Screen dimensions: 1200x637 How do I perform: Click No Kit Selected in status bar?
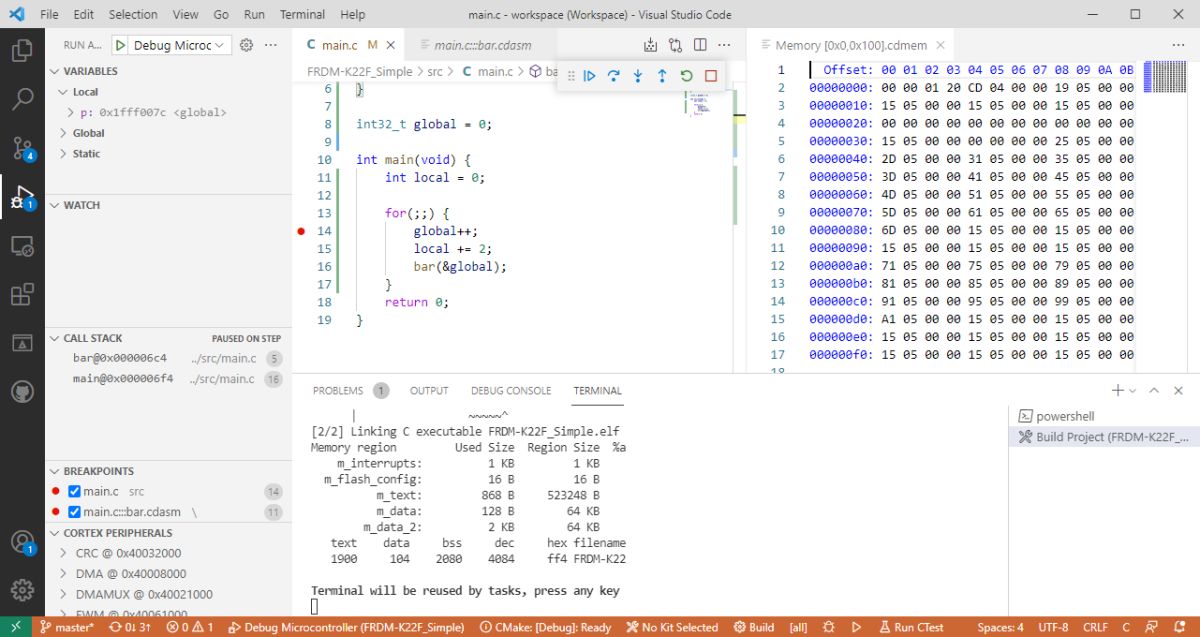(672, 627)
